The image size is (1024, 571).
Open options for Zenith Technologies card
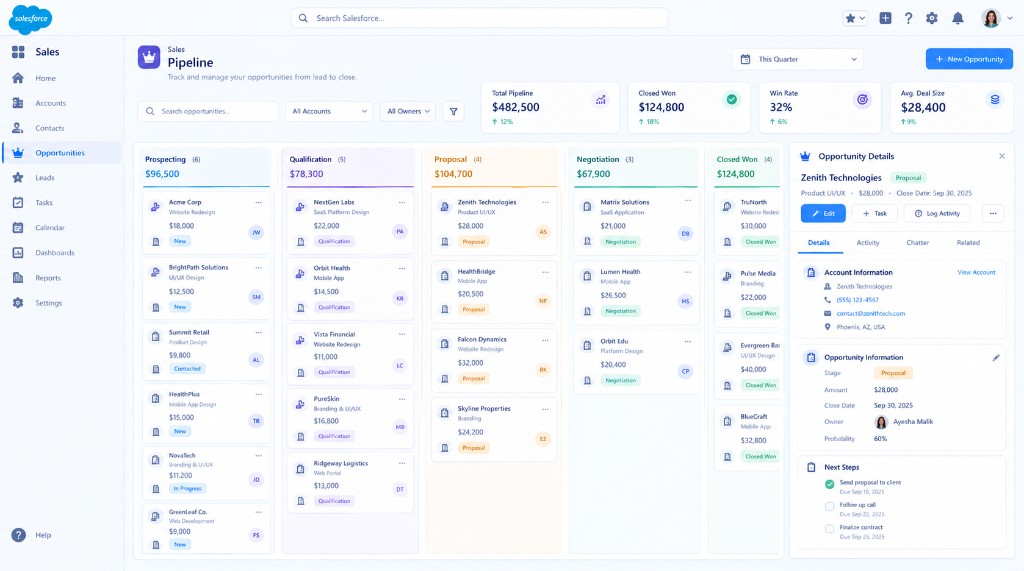[545, 203]
